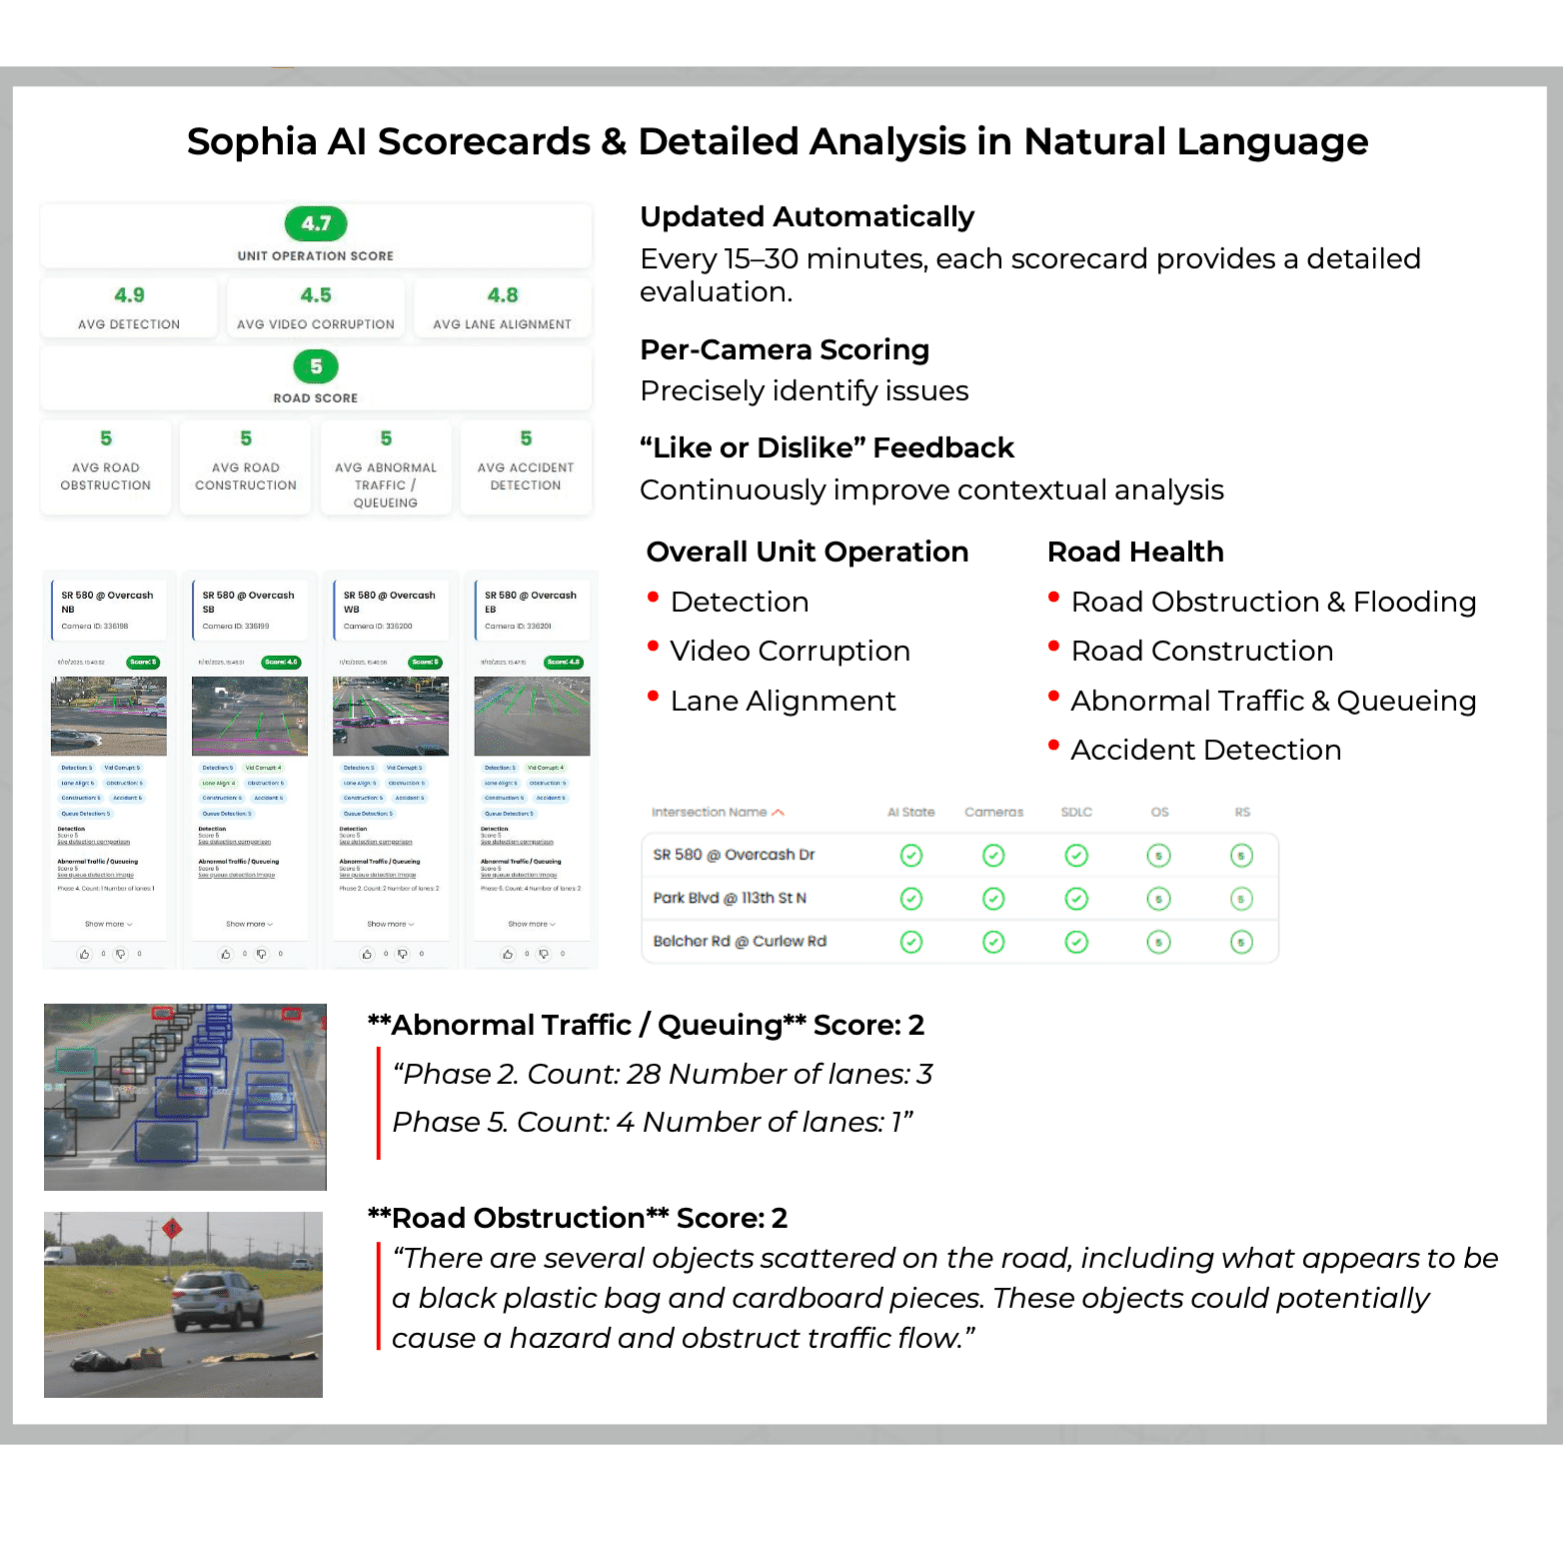Click the Score: 5 badge on the WB camera card
Screen dimensions: 1563x1563
[425, 663]
